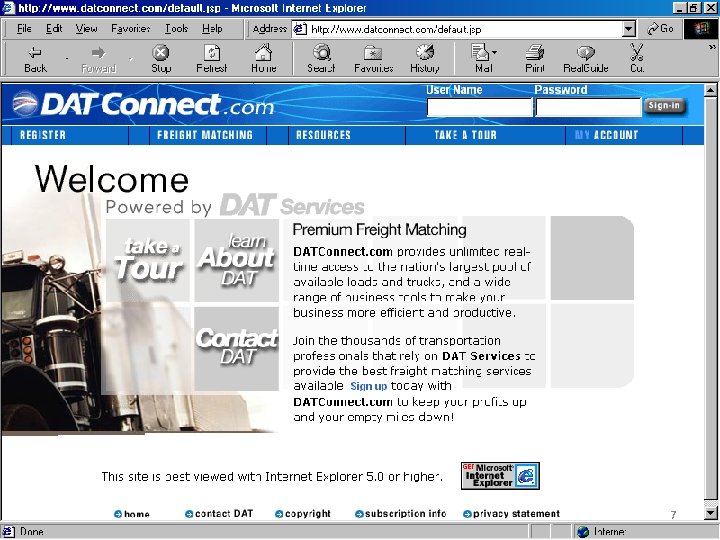Click the Forward toolbar button
Screen dimensions: 720x540
[98, 59]
